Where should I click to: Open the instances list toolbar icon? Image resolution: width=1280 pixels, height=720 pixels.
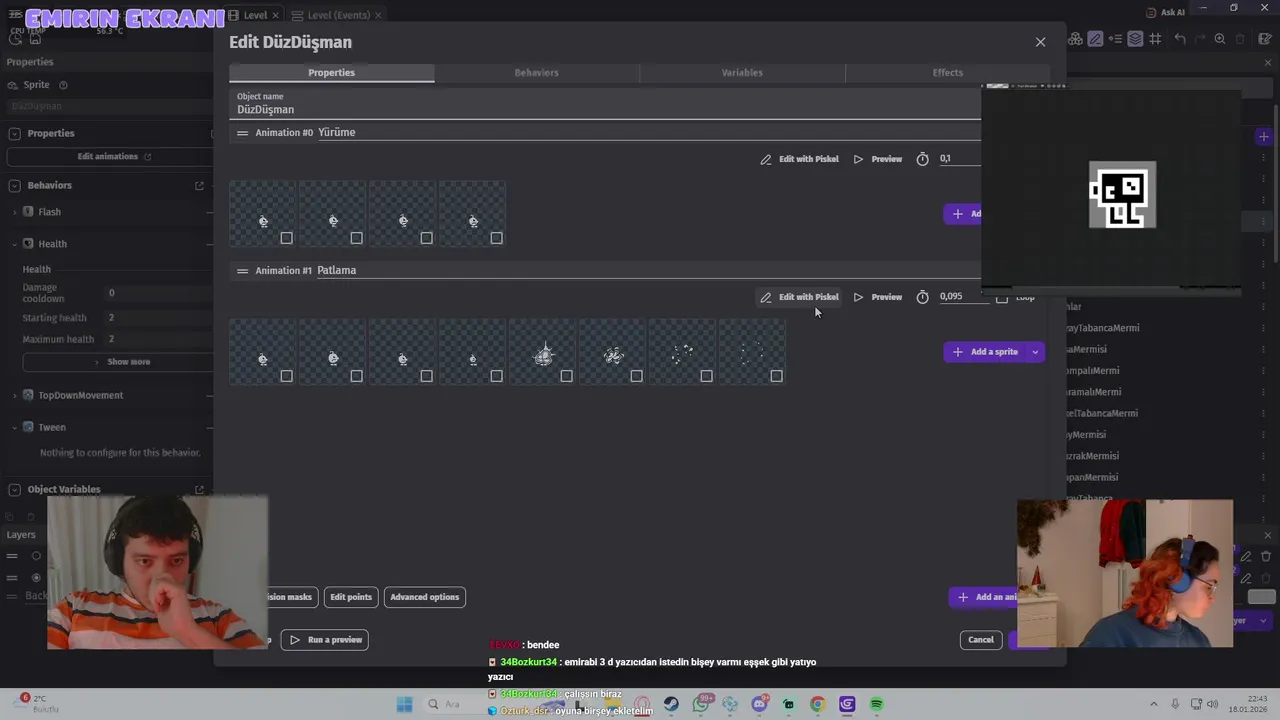[x=1115, y=39]
